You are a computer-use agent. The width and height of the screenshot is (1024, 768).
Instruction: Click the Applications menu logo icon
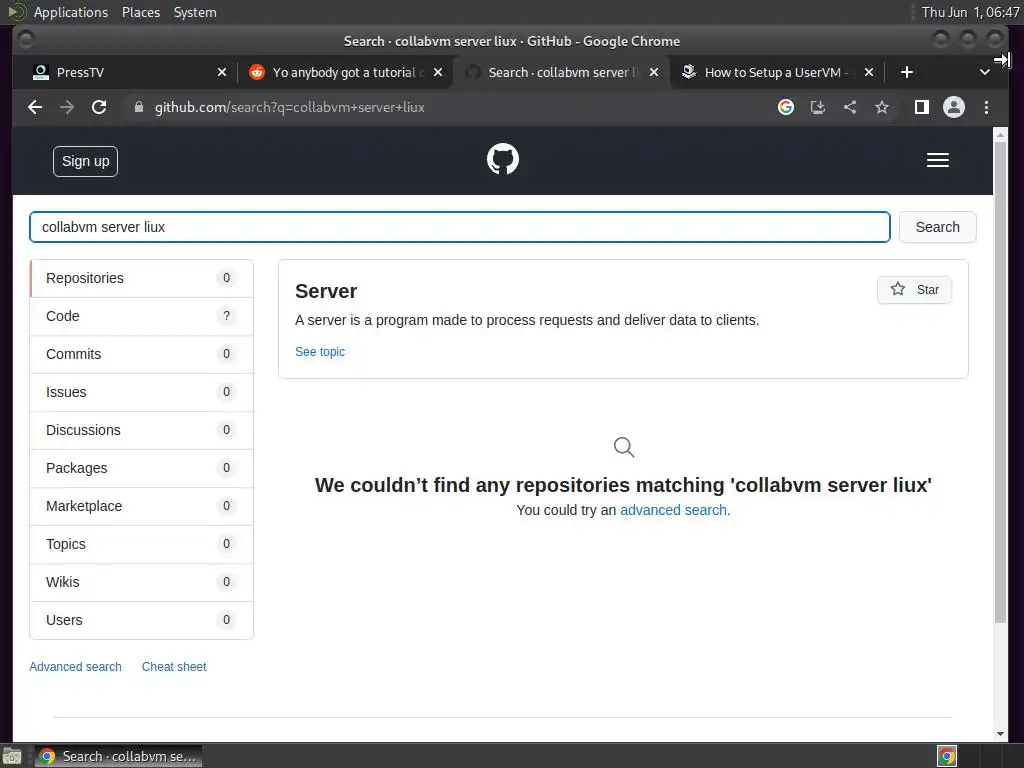click(x=16, y=12)
